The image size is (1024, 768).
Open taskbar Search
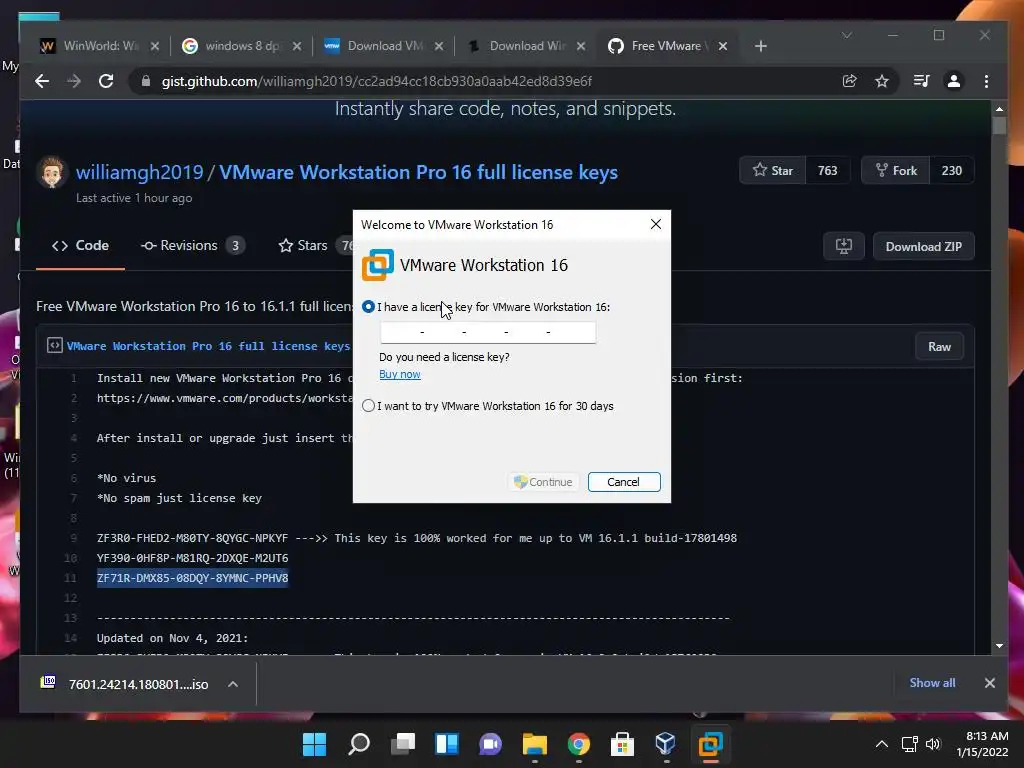click(x=359, y=744)
